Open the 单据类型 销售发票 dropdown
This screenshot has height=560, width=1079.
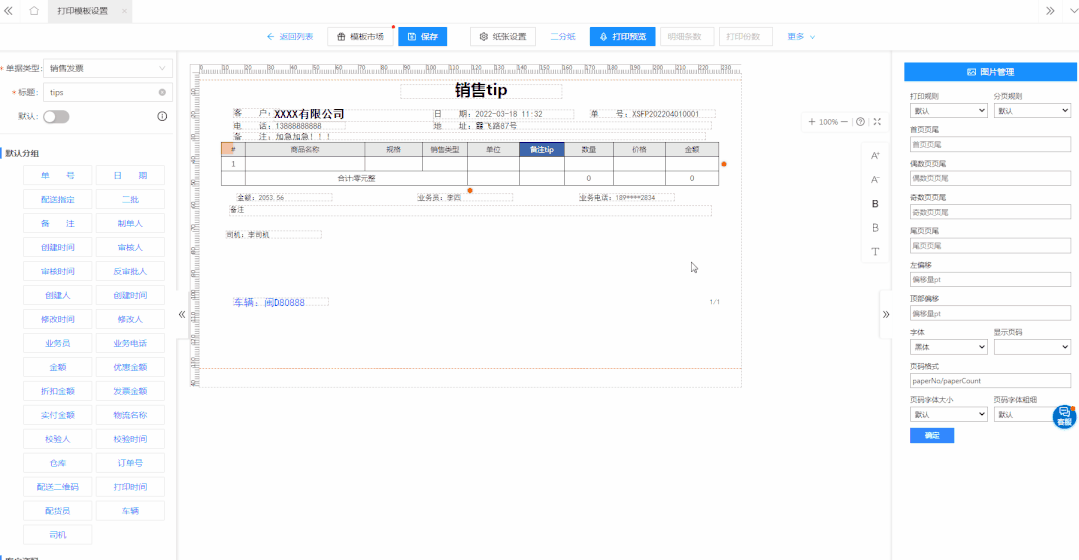(108, 68)
